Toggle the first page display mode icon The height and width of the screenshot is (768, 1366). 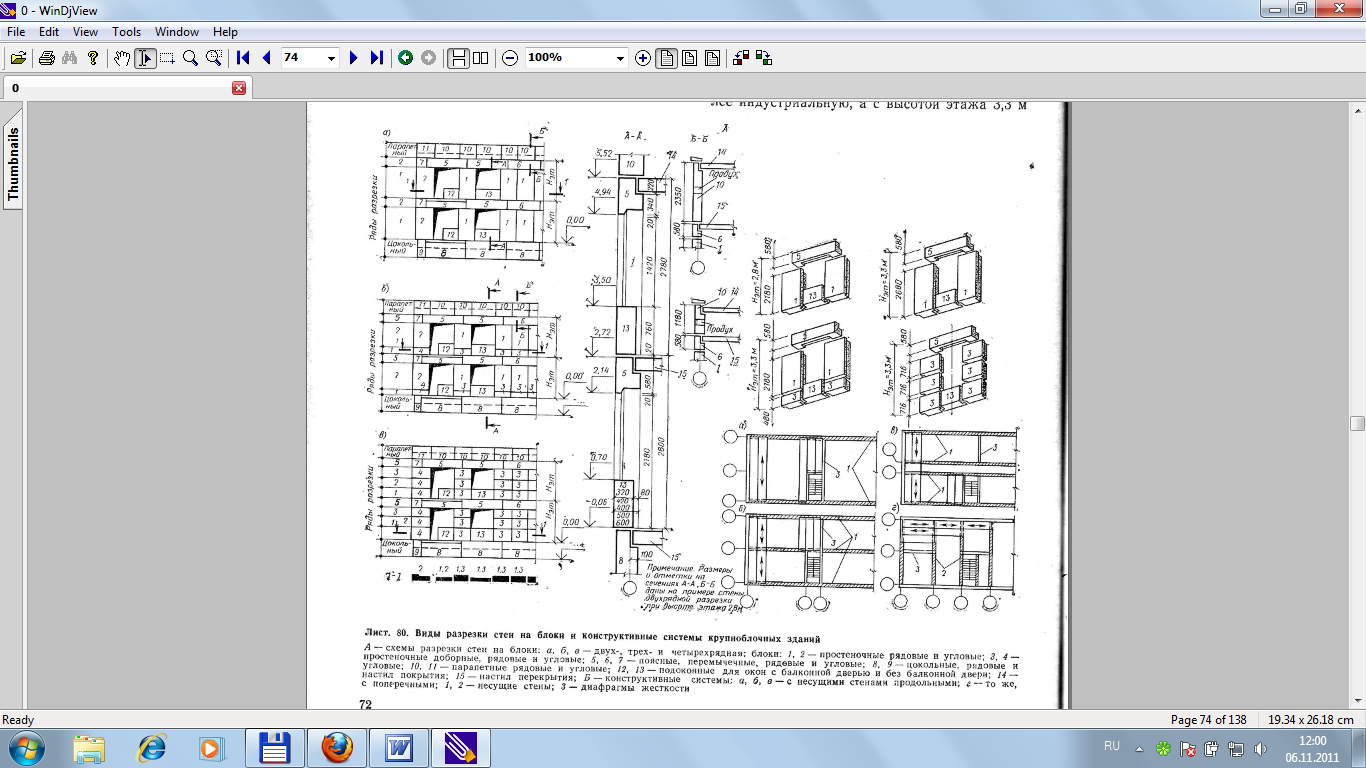tap(666, 58)
